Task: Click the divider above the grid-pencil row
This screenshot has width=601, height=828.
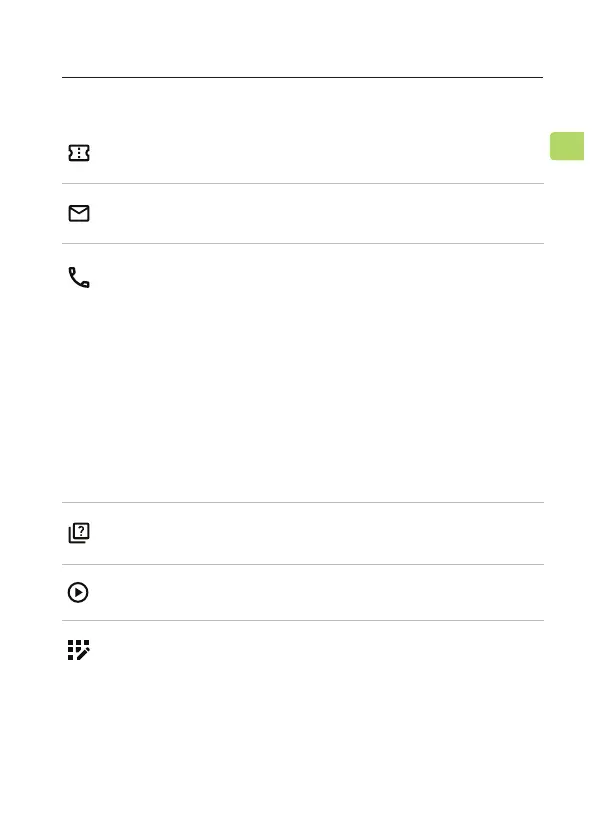Action: (x=302, y=620)
